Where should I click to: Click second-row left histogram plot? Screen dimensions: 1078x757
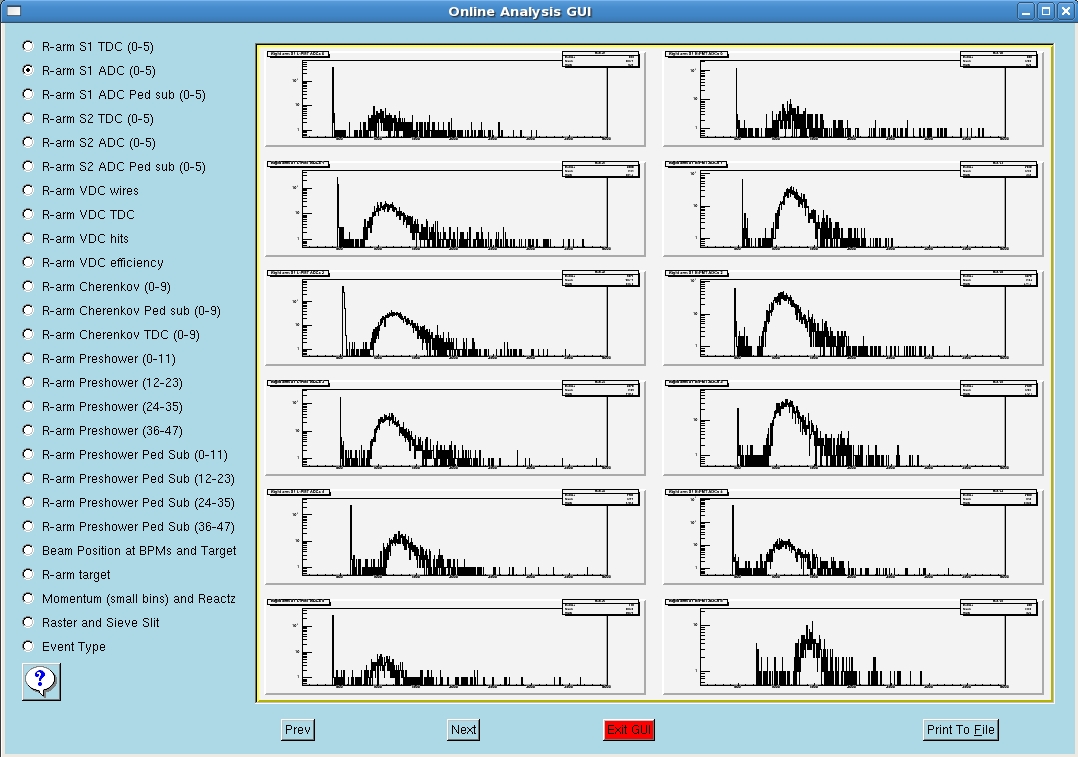[455, 208]
